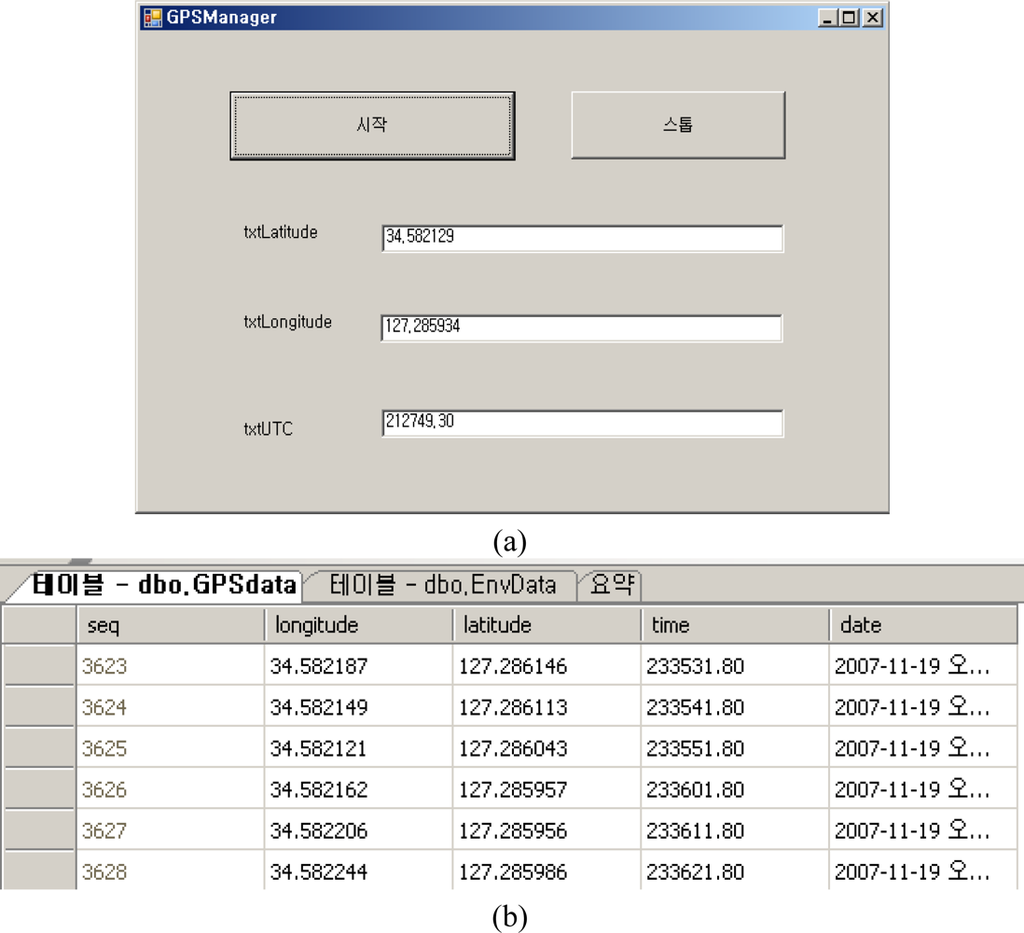This screenshot has height=933, width=1024.
Task: Click the GPSManager app icon in title bar
Action: (152, 18)
